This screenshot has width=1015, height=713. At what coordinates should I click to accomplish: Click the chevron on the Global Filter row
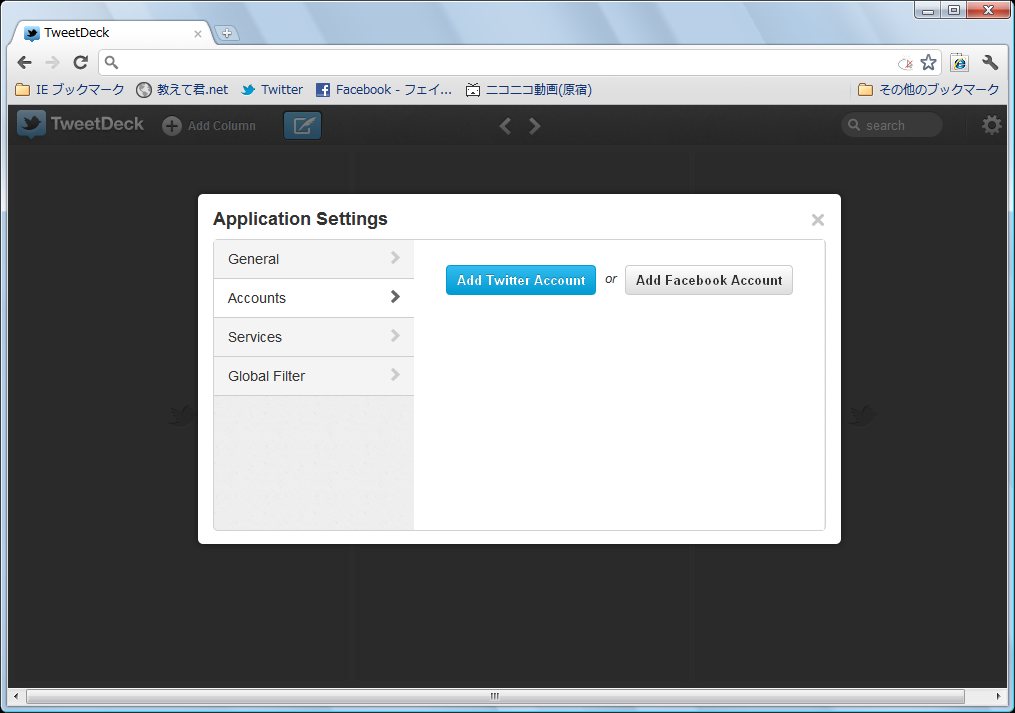395,374
